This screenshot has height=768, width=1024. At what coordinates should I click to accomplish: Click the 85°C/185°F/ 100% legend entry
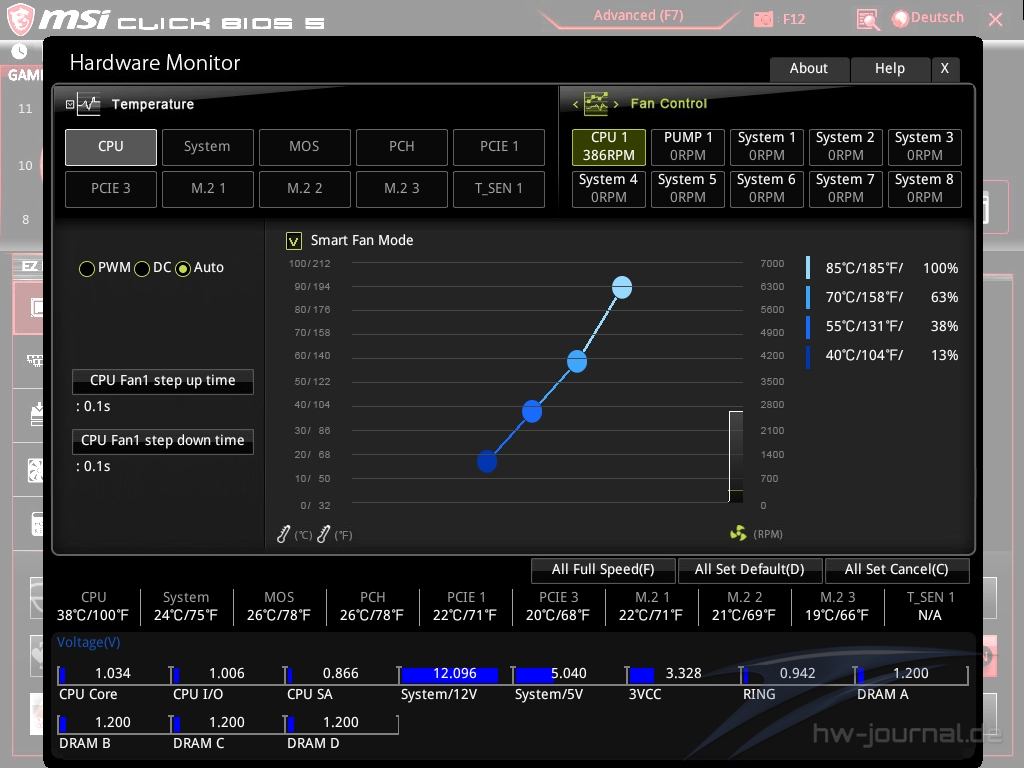pos(883,268)
